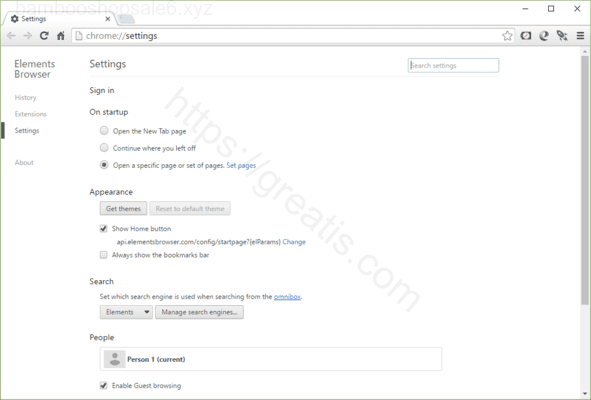Screen dimensions: 591x400
Task: Go to home page via house icon
Action: (x=61, y=36)
